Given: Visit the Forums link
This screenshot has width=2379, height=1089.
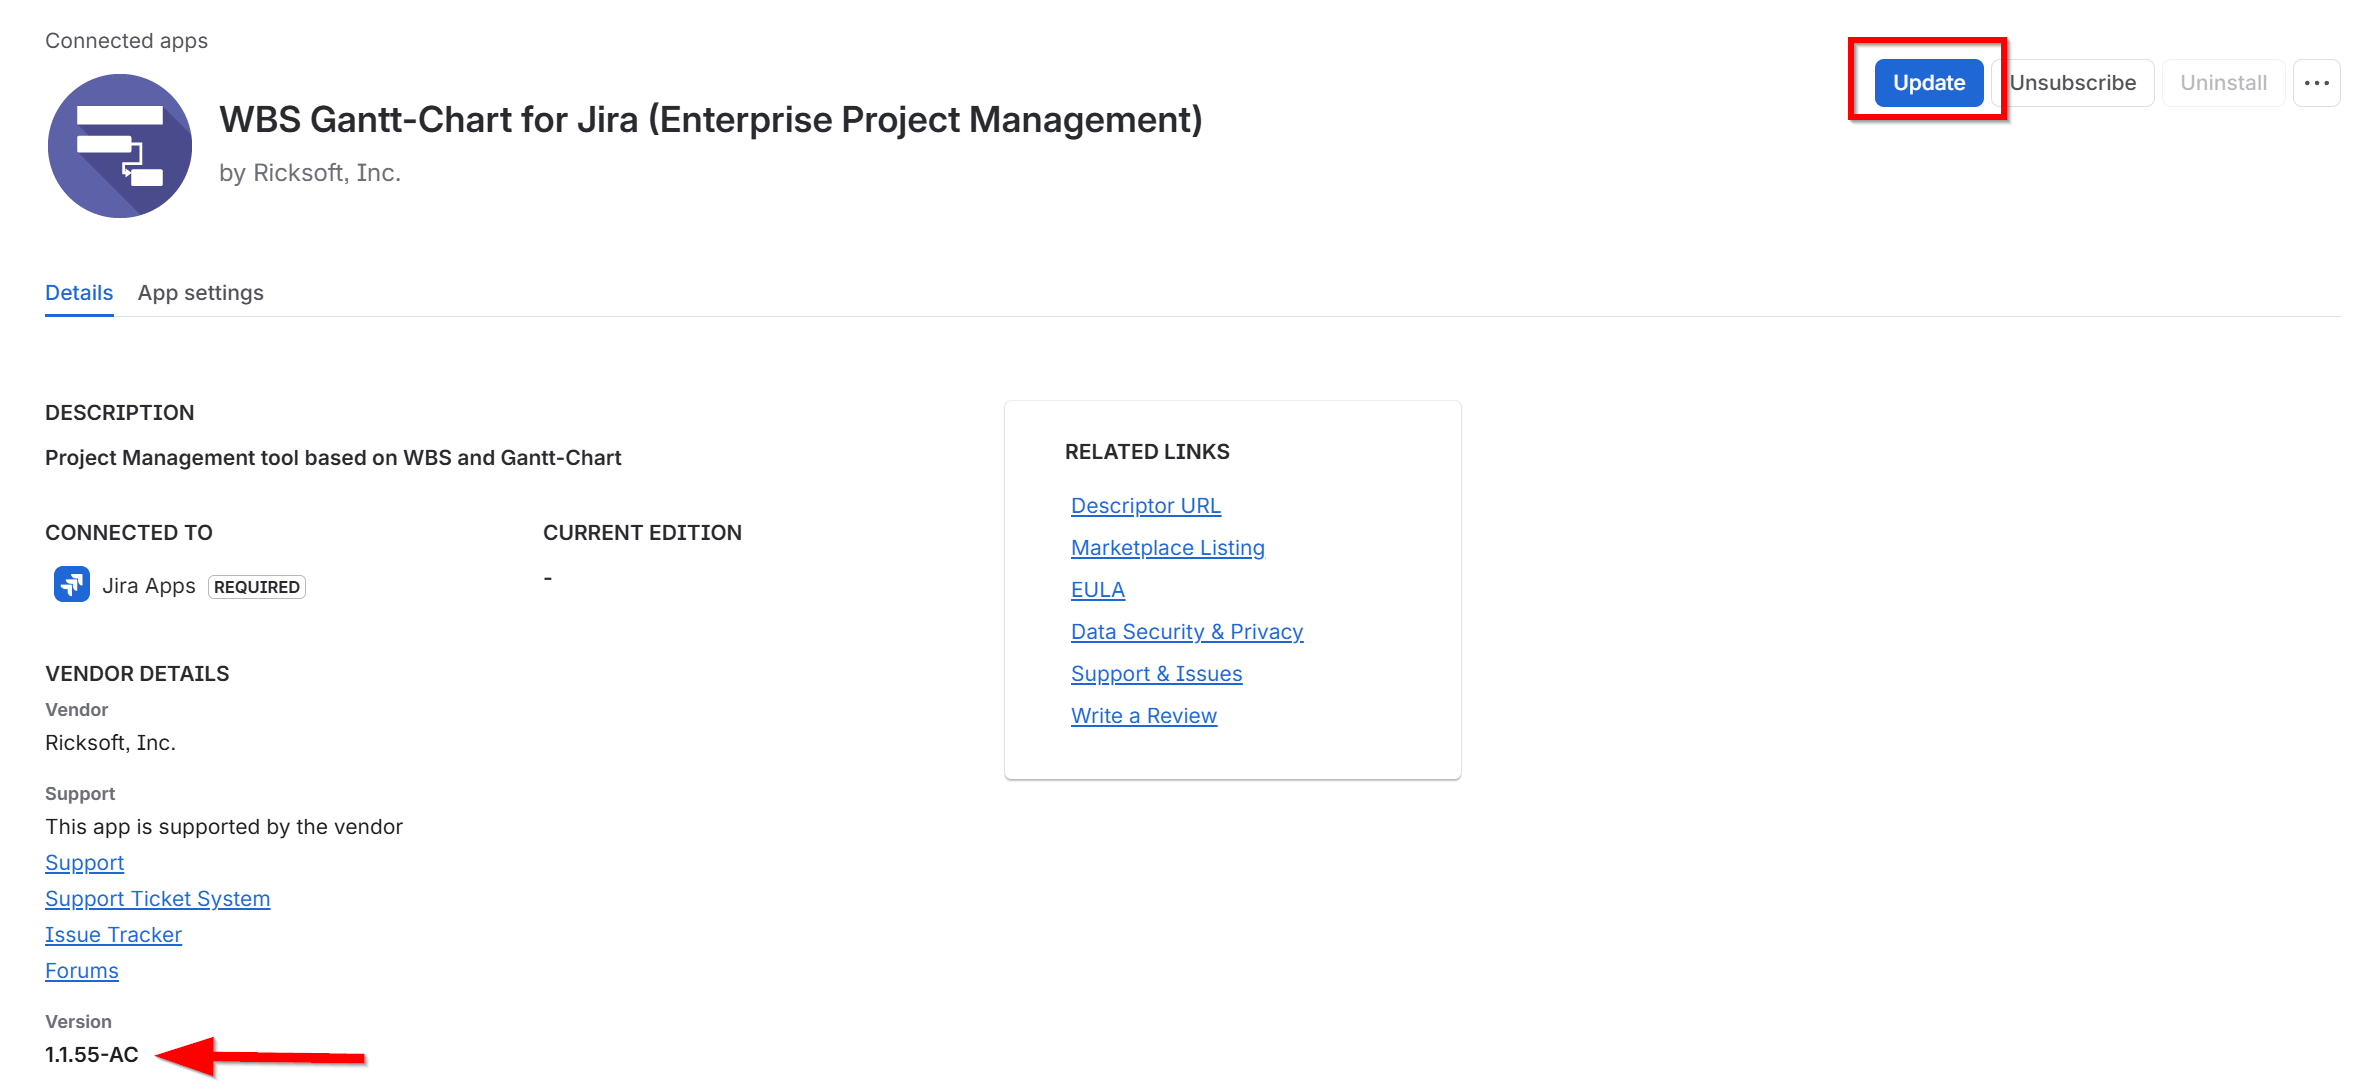Looking at the screenshot, I should pos(82,971).
